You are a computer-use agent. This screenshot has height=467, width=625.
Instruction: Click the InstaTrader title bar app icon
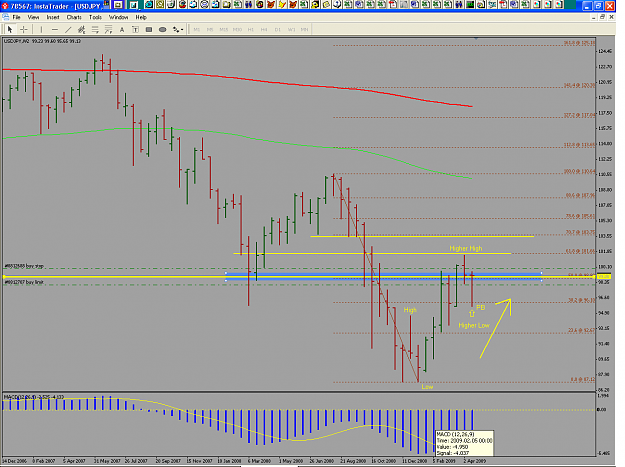pyautogui.click(x=5, y=6)
